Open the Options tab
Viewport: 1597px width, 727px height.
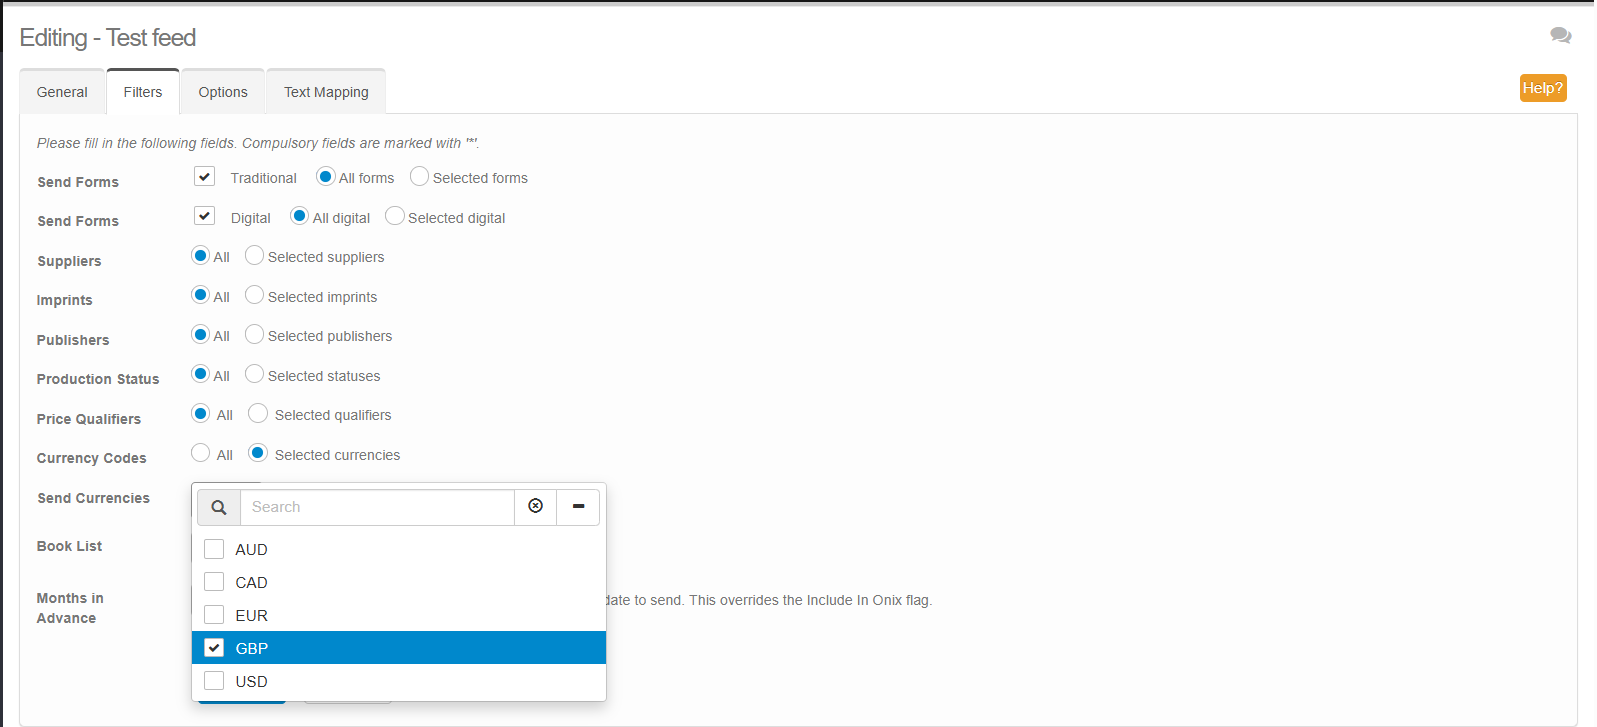tap(222, 92)
